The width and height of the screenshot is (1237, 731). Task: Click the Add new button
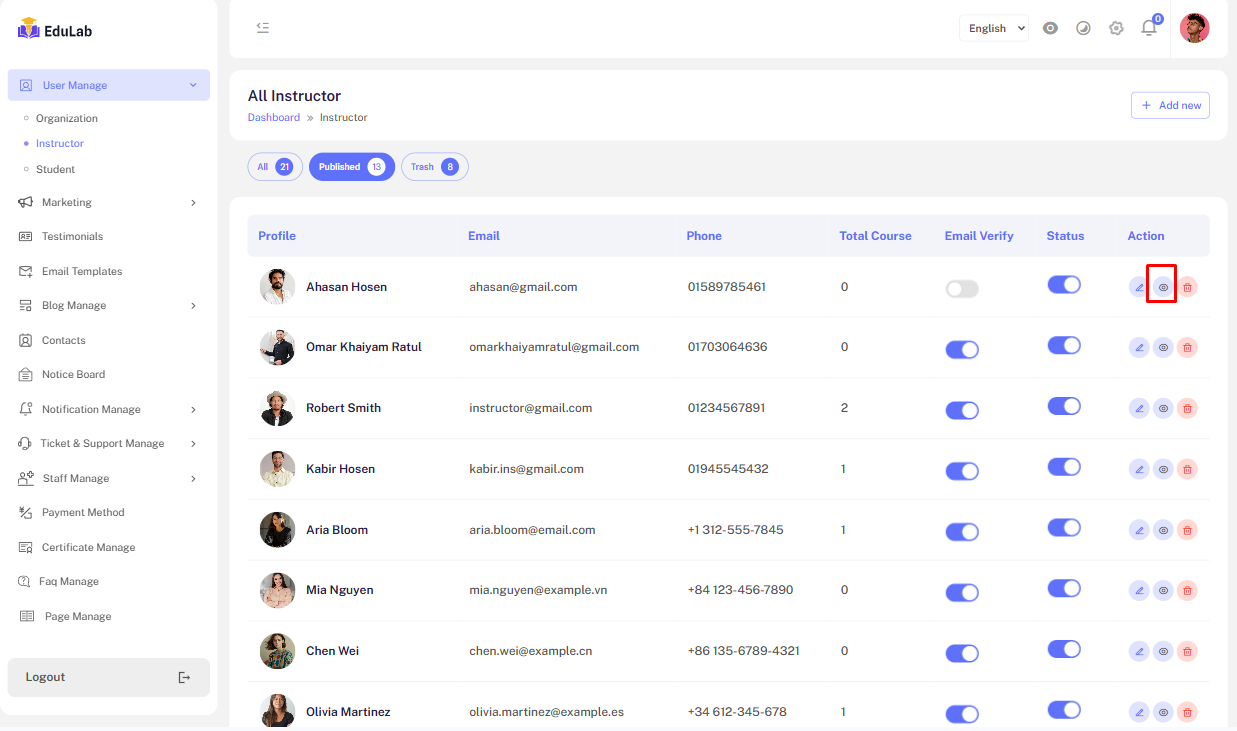(1170, 105)
